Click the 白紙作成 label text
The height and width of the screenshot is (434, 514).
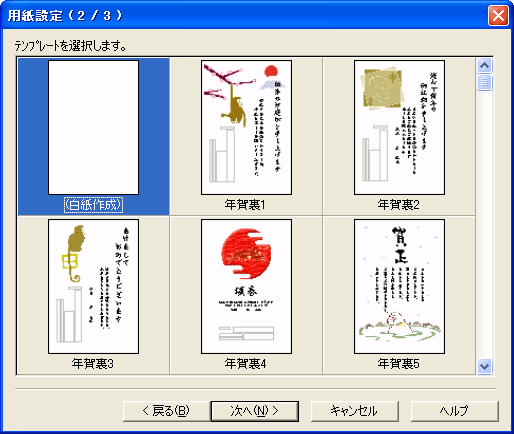click(93, 205)
